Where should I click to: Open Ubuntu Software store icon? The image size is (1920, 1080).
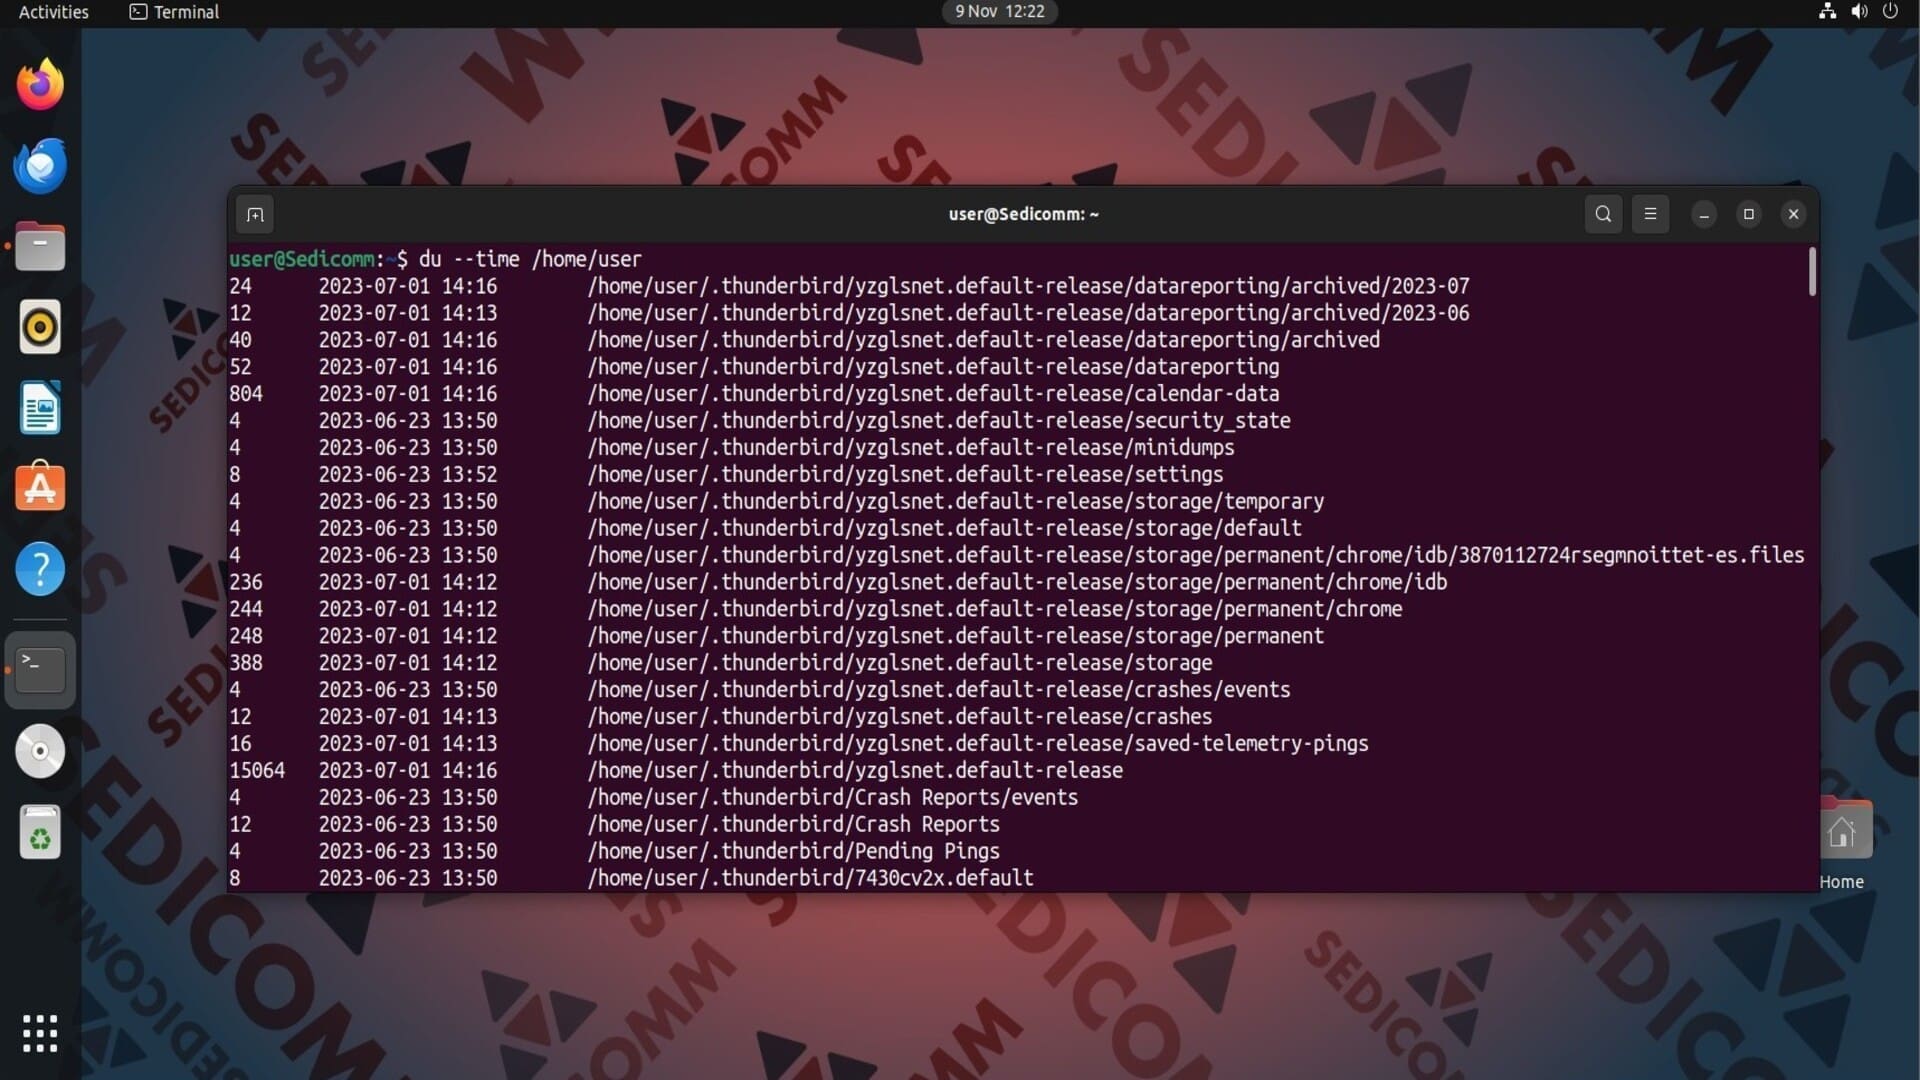(40, 488)
